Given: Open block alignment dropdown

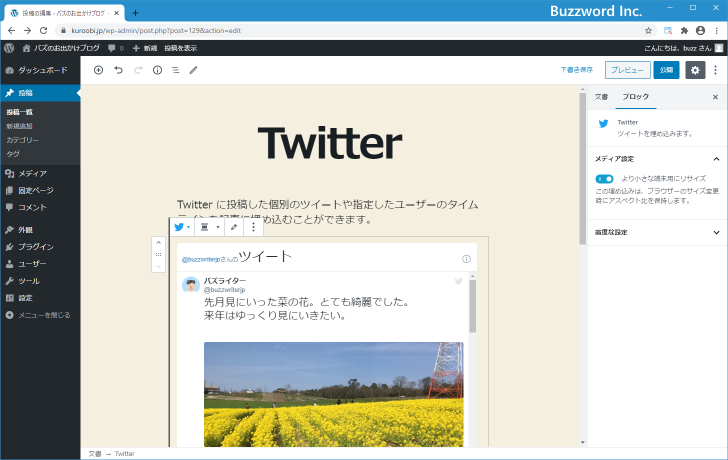Looking at the screenshot, I should (209, 227).
